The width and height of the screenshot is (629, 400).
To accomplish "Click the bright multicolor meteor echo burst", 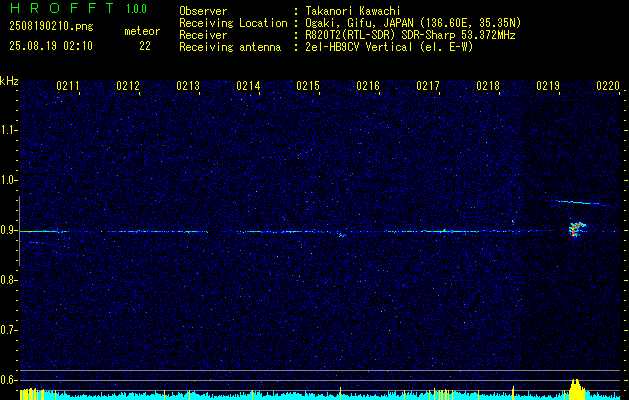I will click(576, 229).
